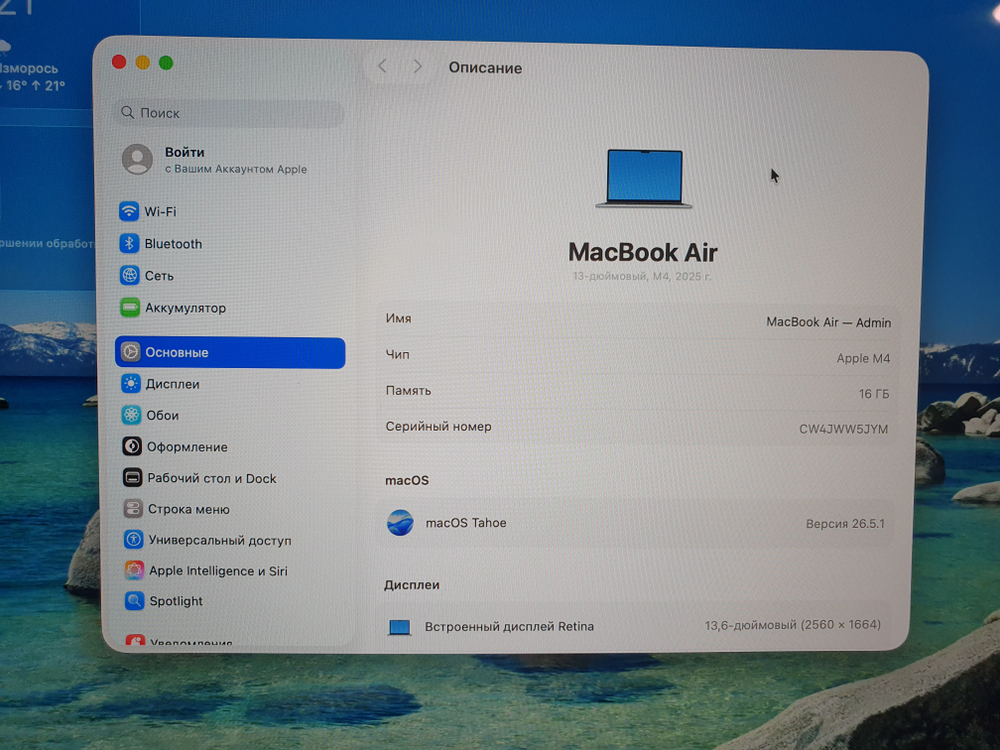The height and width of the screenshot is (750, 1000).
Task: Click the user avatar icon next to Войти
Action: tap(137, 159)
